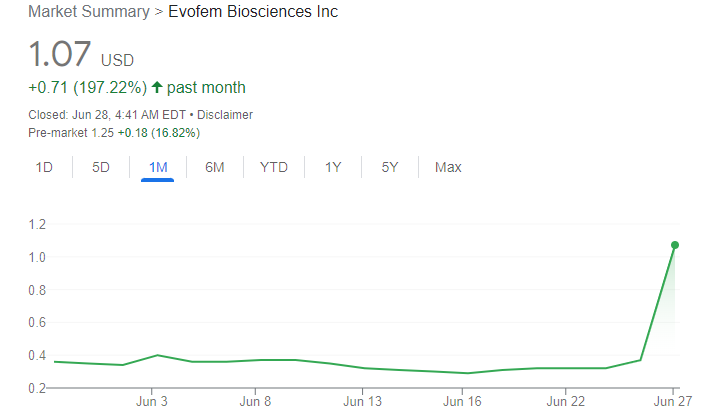728x420 pixels.
Task: Click the 1.07 USD price
Action: click(x=60, y=54)
